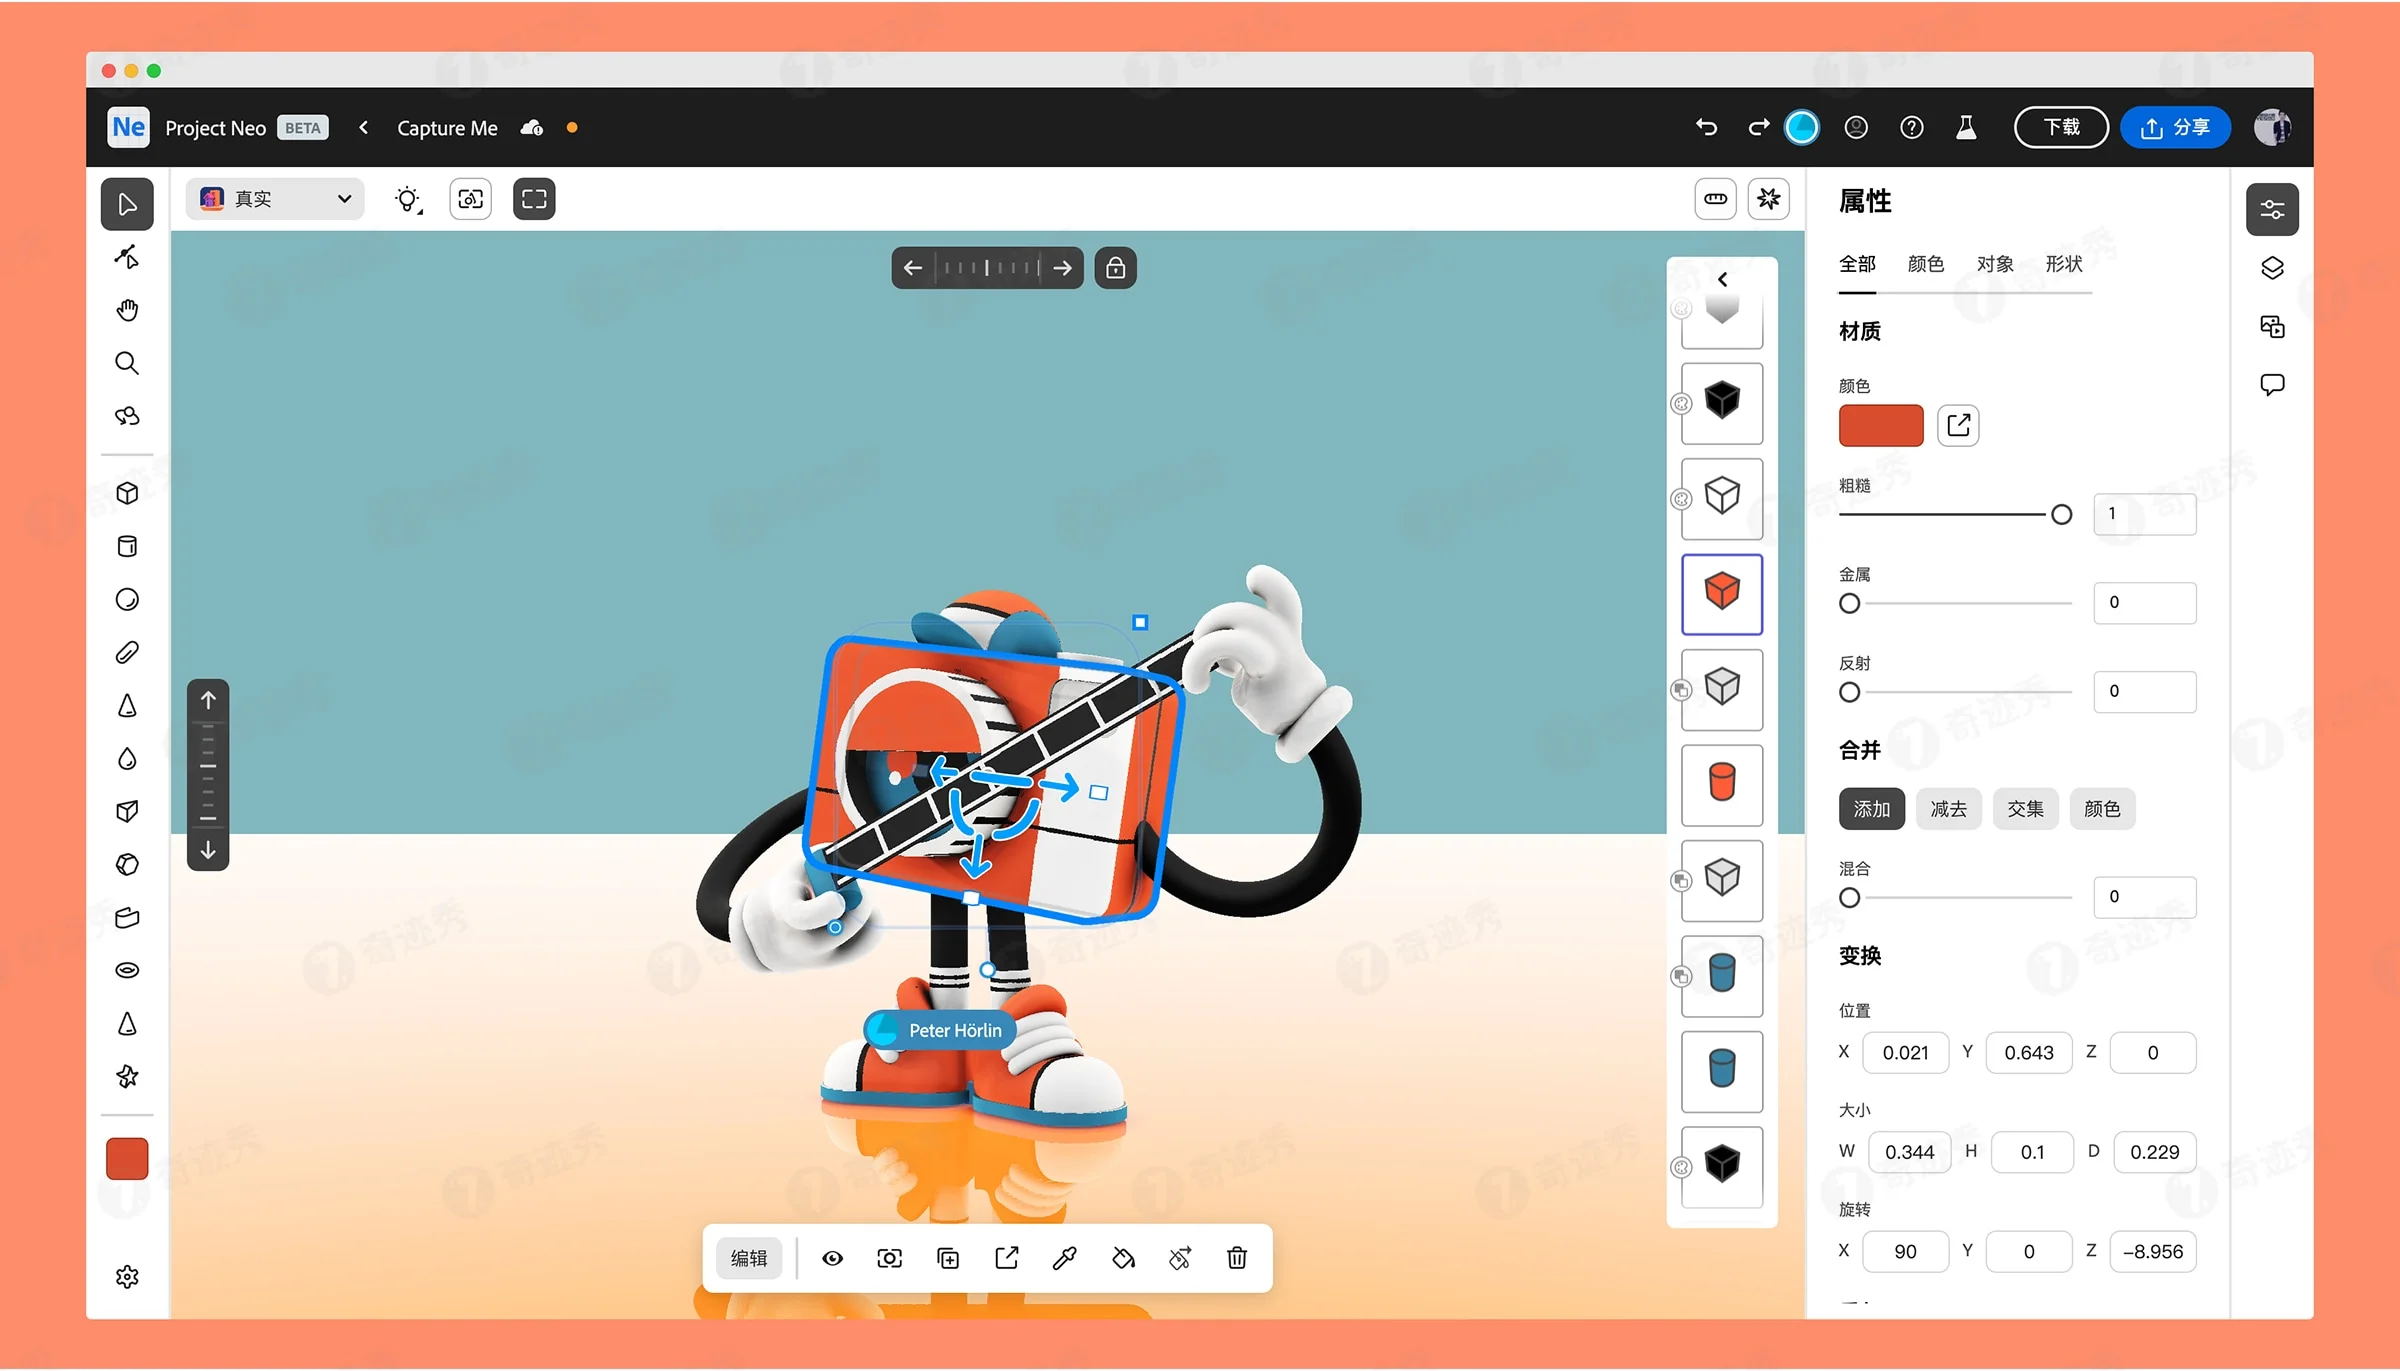This screenshot has width=2400, height=1371.
Task: Capture a snapshot with the camera icon in top toolbar
Action: (x=470, y=198)
